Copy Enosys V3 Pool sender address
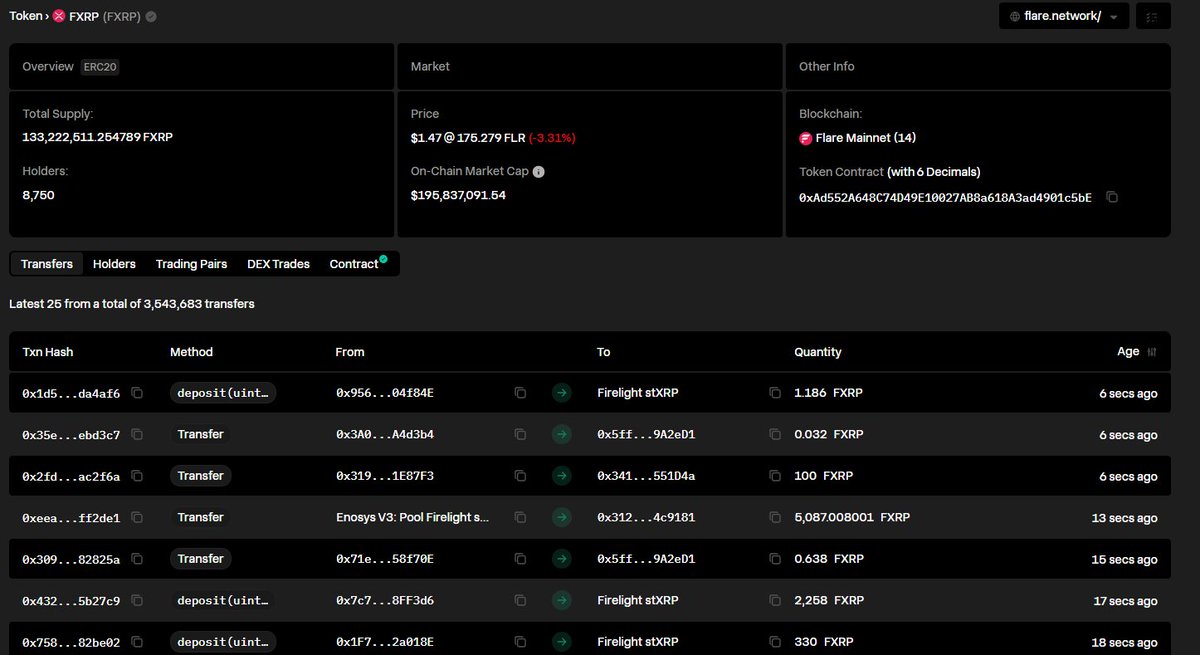Viewport: 1200px width, 655px height. point(520,517)
